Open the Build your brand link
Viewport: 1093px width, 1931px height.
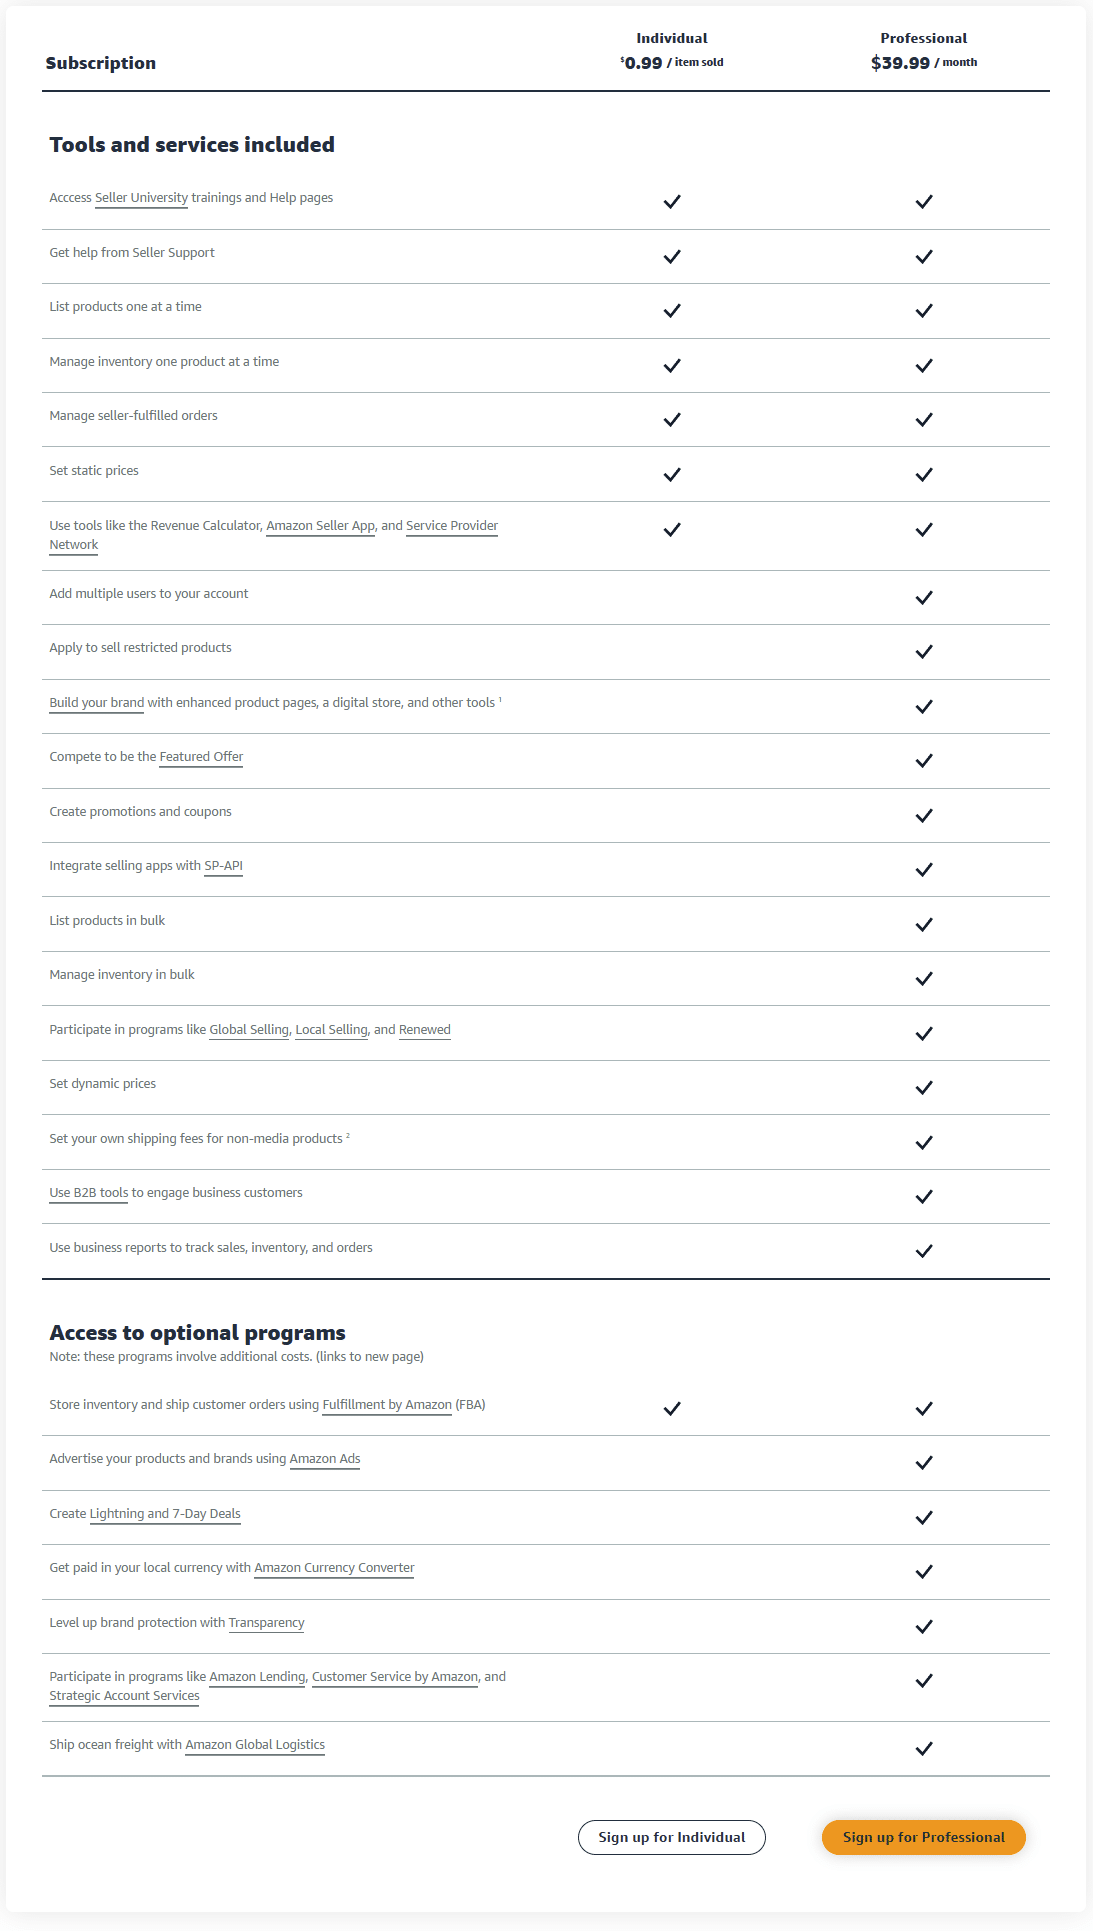point(96,702)
